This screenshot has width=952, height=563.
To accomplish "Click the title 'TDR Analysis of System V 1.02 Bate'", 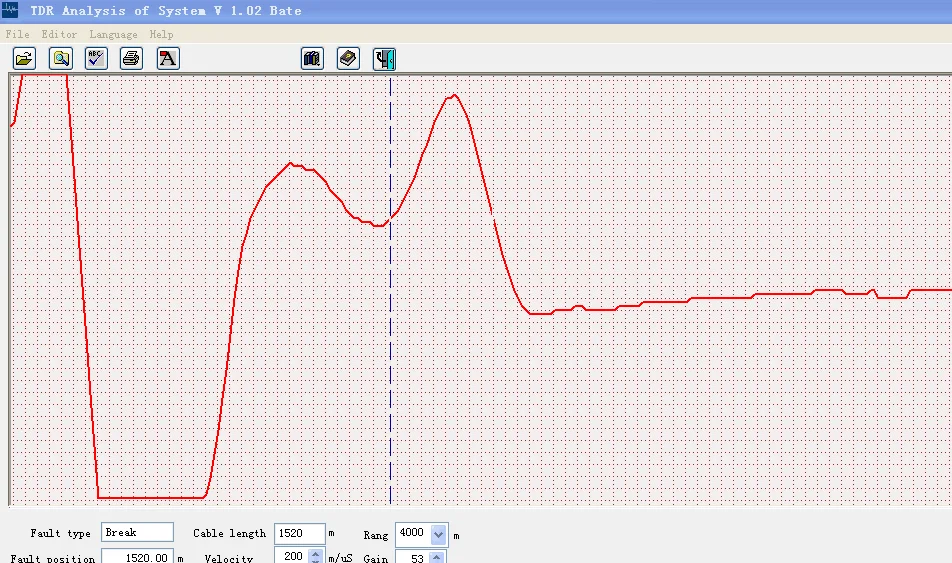I will point(166,10).
